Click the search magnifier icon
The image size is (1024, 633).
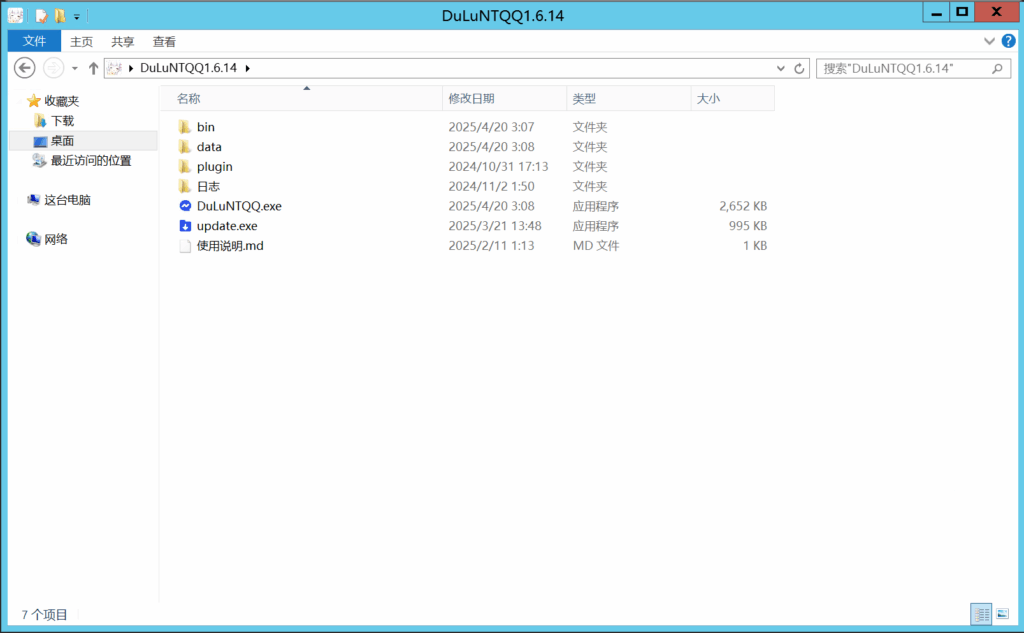pyautogui.click(x=997, y=68)
